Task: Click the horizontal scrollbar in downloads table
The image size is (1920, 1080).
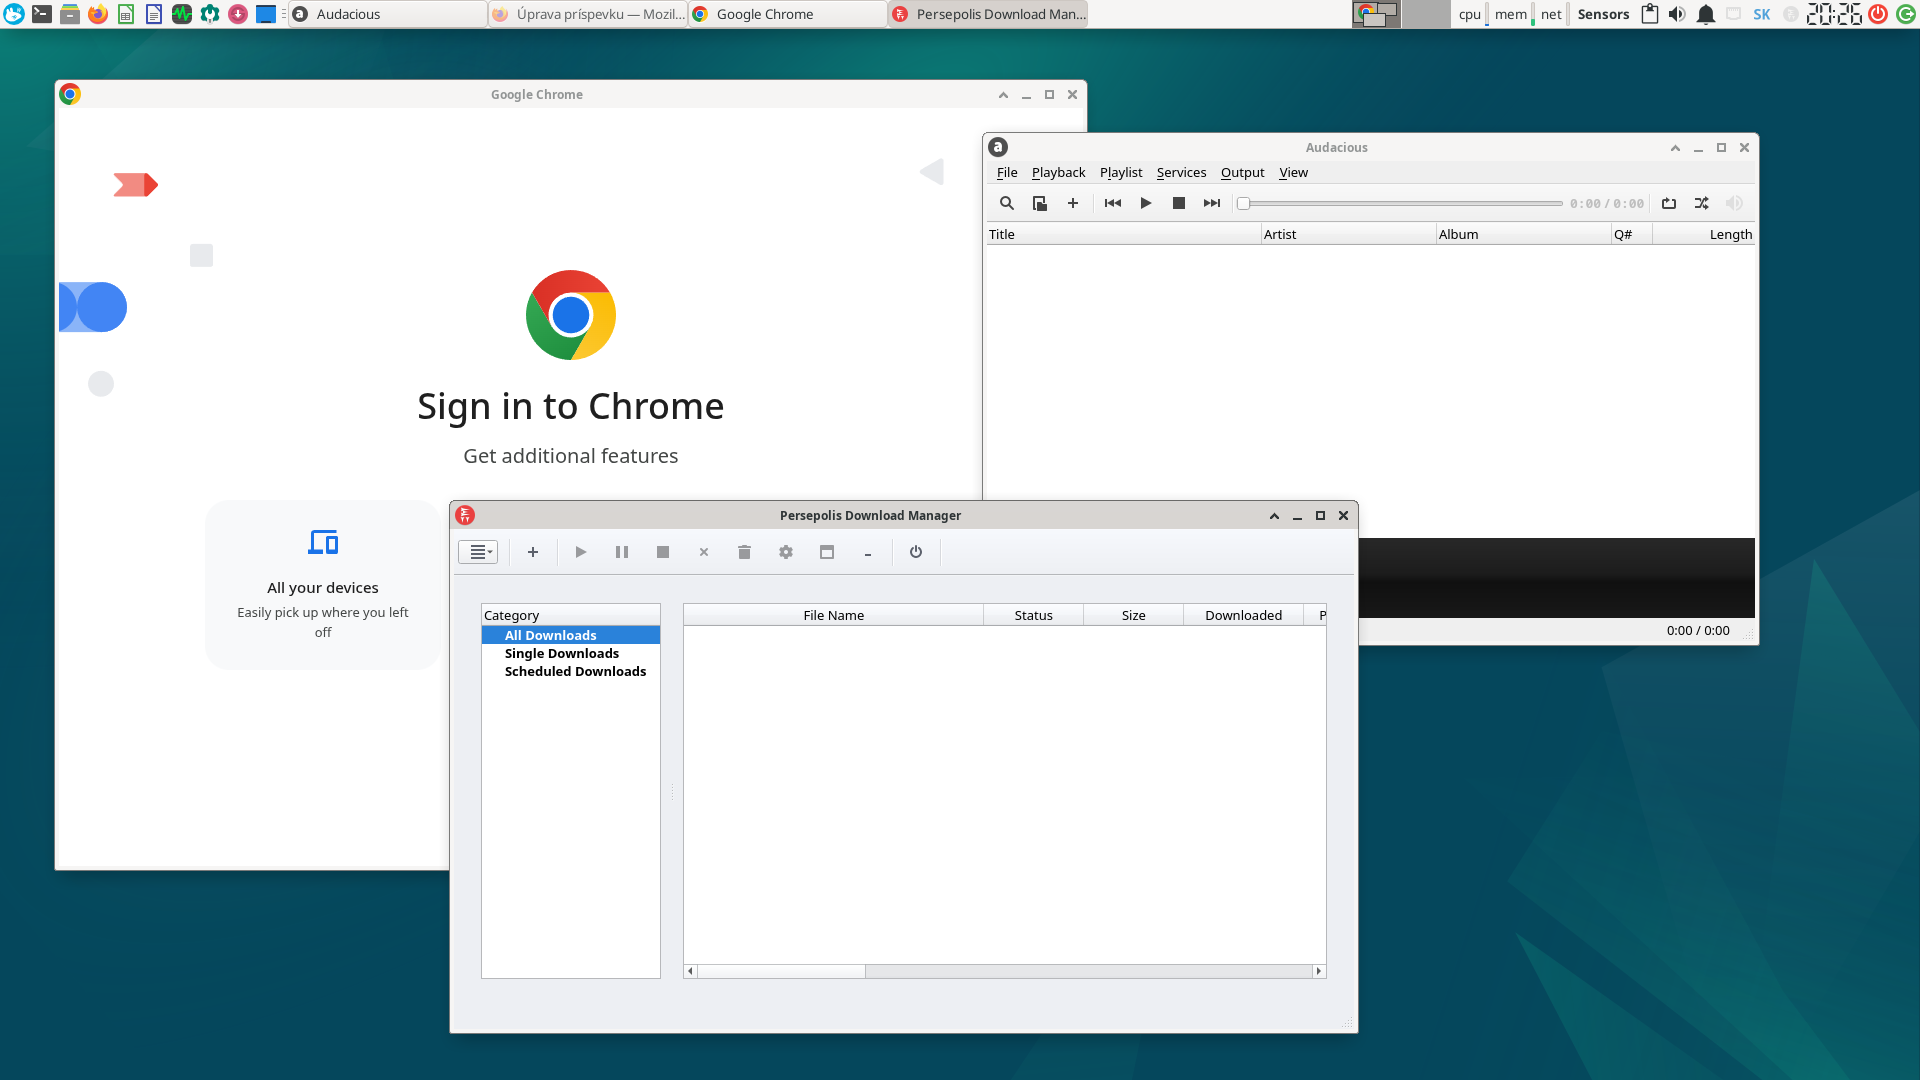Action: coord(781,971)
